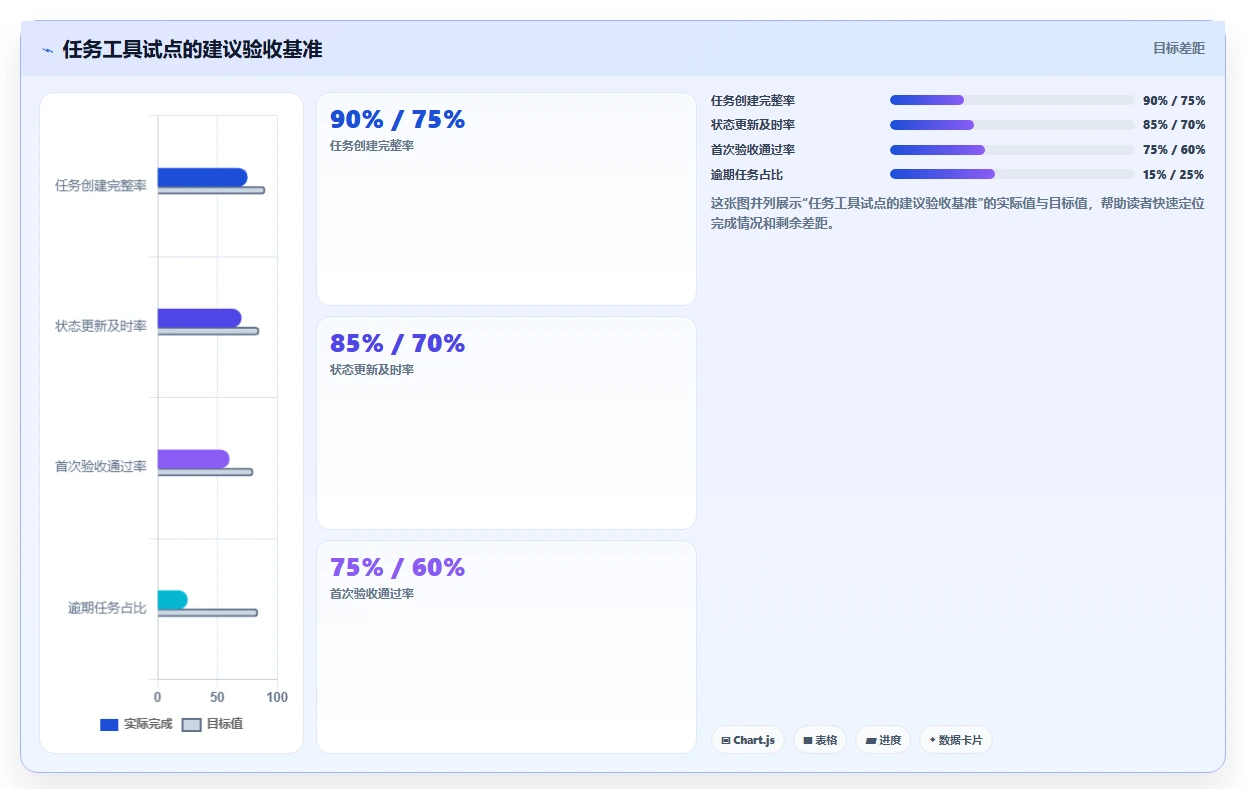Click the gray target bar for 首次验收通过率 in the chart
This screenshot has width=1246, height=789.
click(205, 472)
